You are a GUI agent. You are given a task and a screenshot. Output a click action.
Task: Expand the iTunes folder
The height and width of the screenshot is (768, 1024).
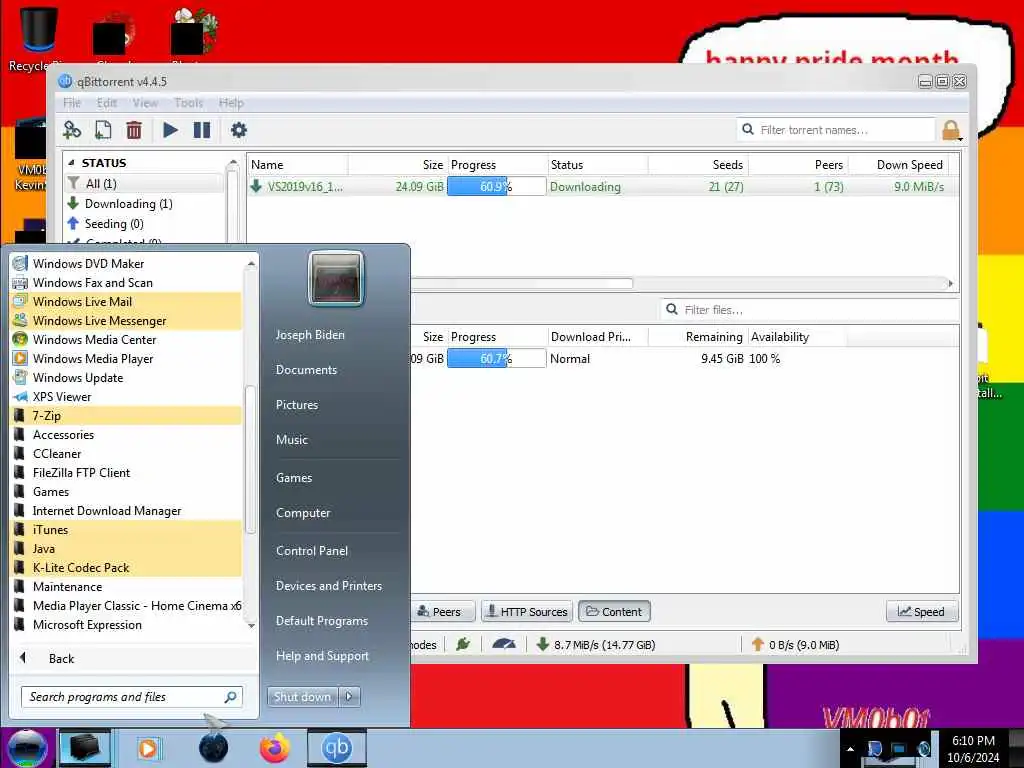127,530
